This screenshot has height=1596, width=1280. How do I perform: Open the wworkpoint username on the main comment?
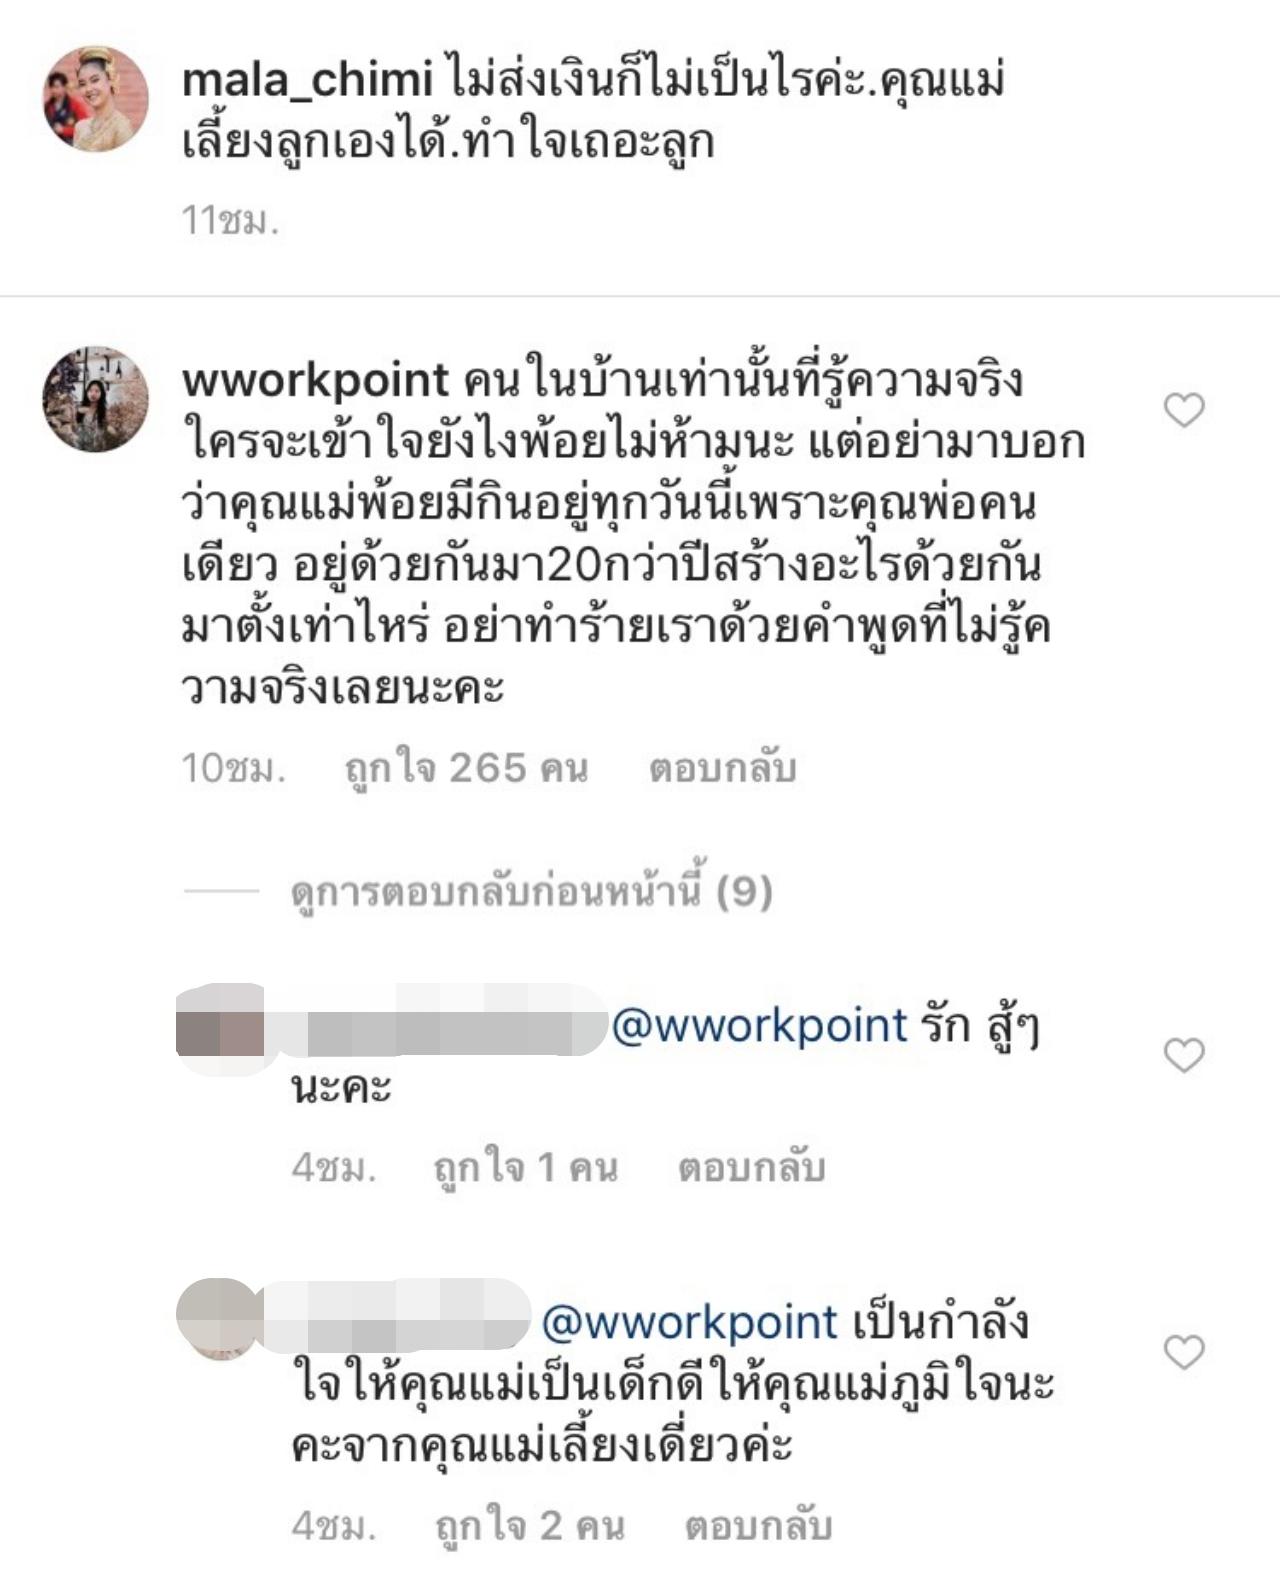(315, 381)
